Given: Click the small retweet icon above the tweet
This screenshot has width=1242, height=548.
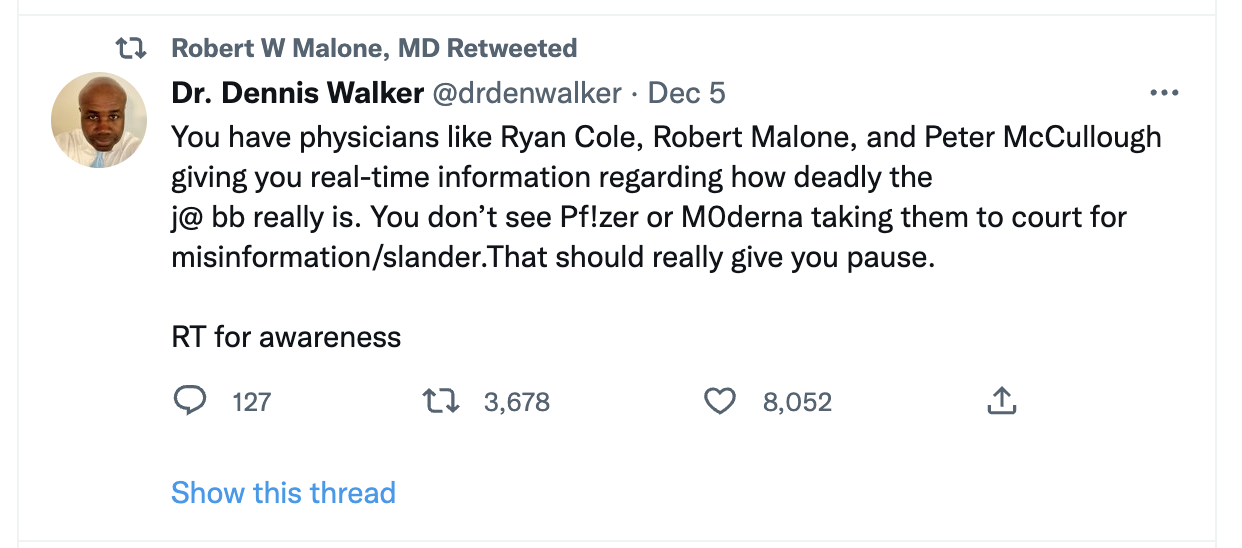Looking at the screenshot, I should [132, 48].
